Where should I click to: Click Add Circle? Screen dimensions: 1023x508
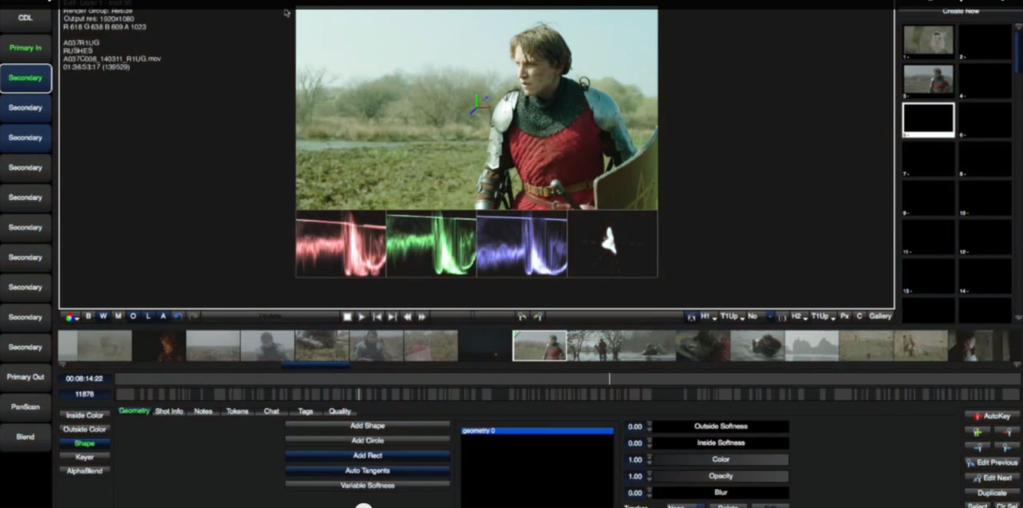click(367, 441)
